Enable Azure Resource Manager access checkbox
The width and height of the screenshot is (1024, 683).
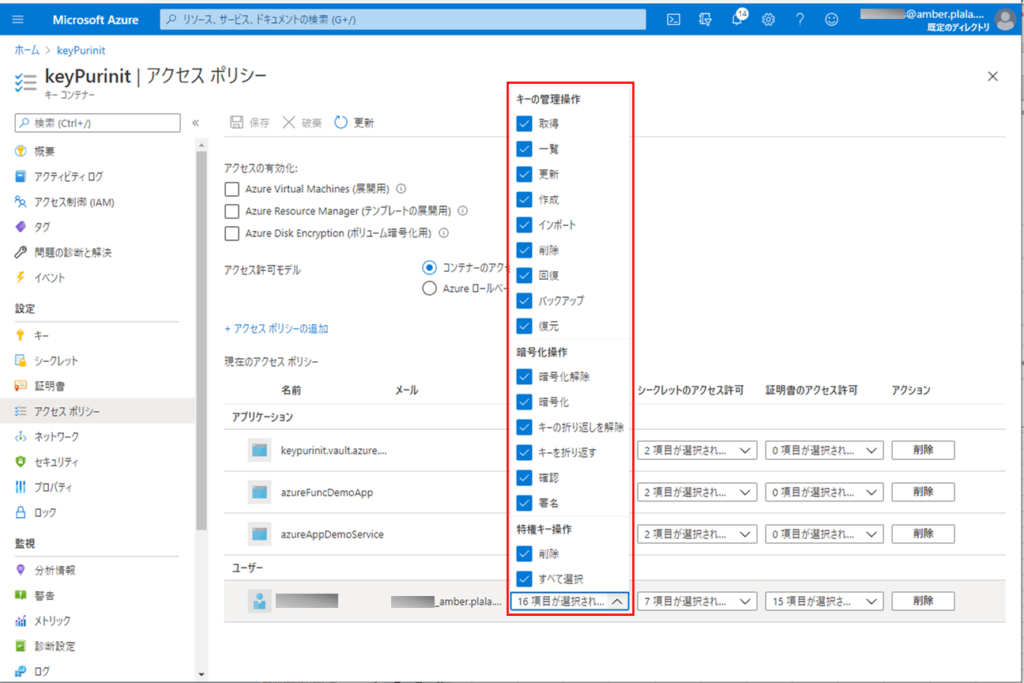coord(232,212)
